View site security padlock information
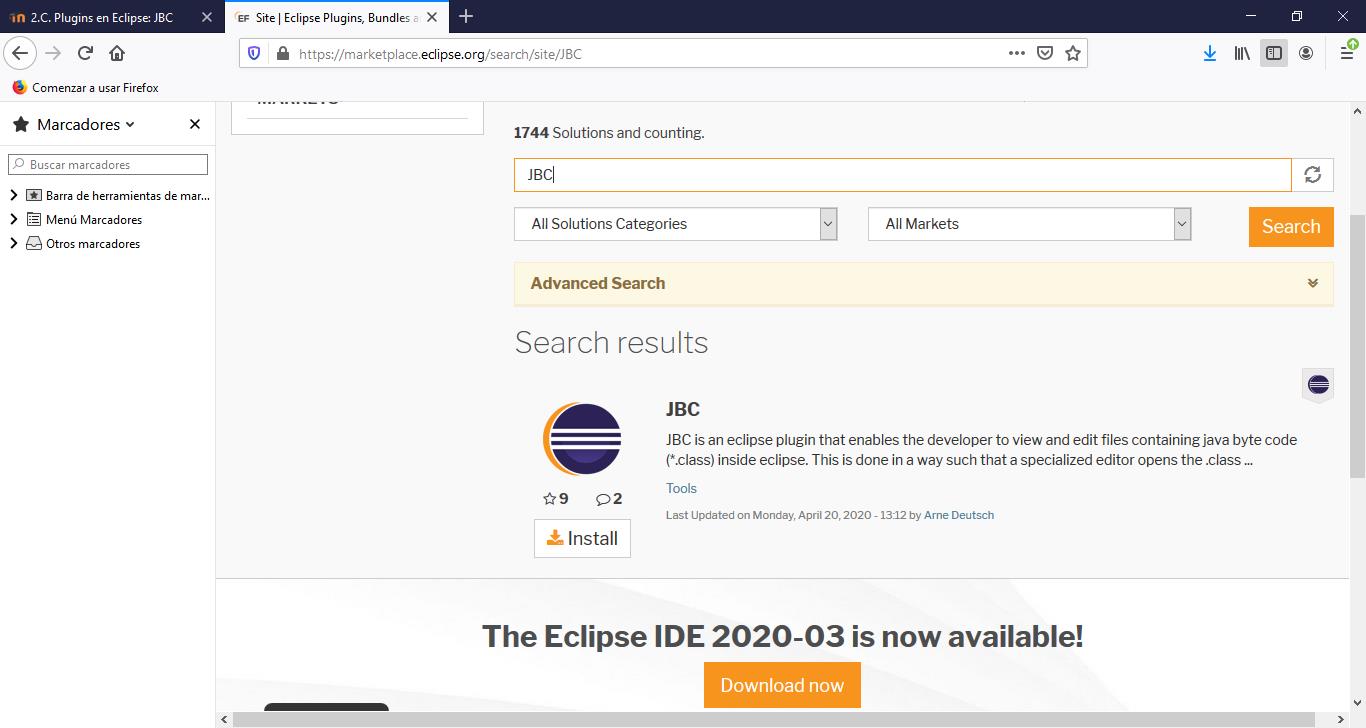Viewport: 1366px width, 728px height. pos(282,54)
